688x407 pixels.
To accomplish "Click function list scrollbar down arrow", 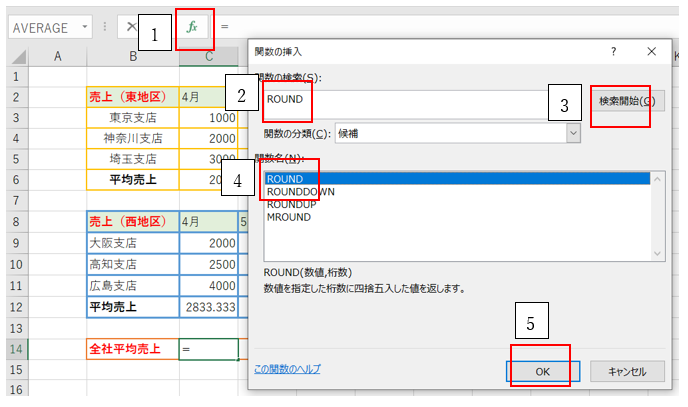I will coord(657,254).
